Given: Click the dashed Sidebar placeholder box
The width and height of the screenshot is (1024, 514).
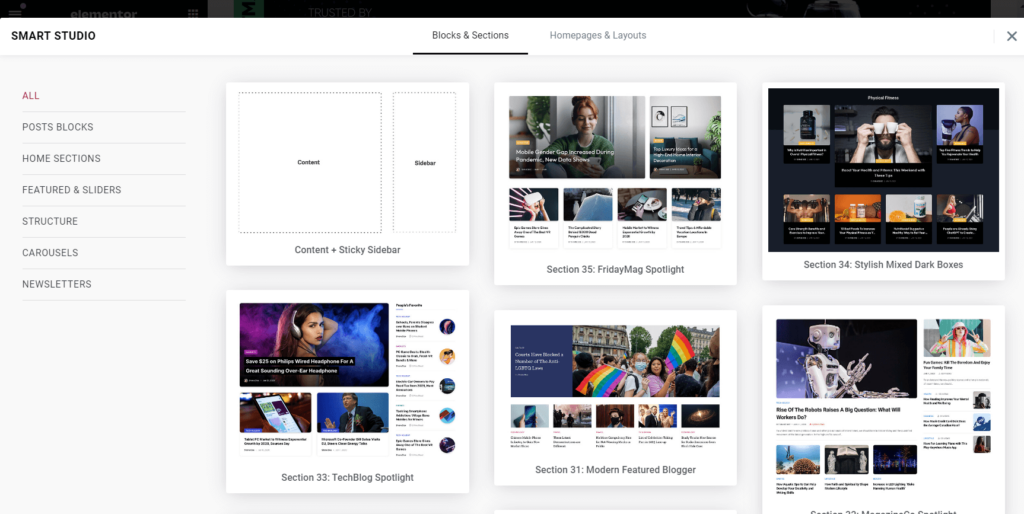Looking at the screenshot, I should 424,162.
